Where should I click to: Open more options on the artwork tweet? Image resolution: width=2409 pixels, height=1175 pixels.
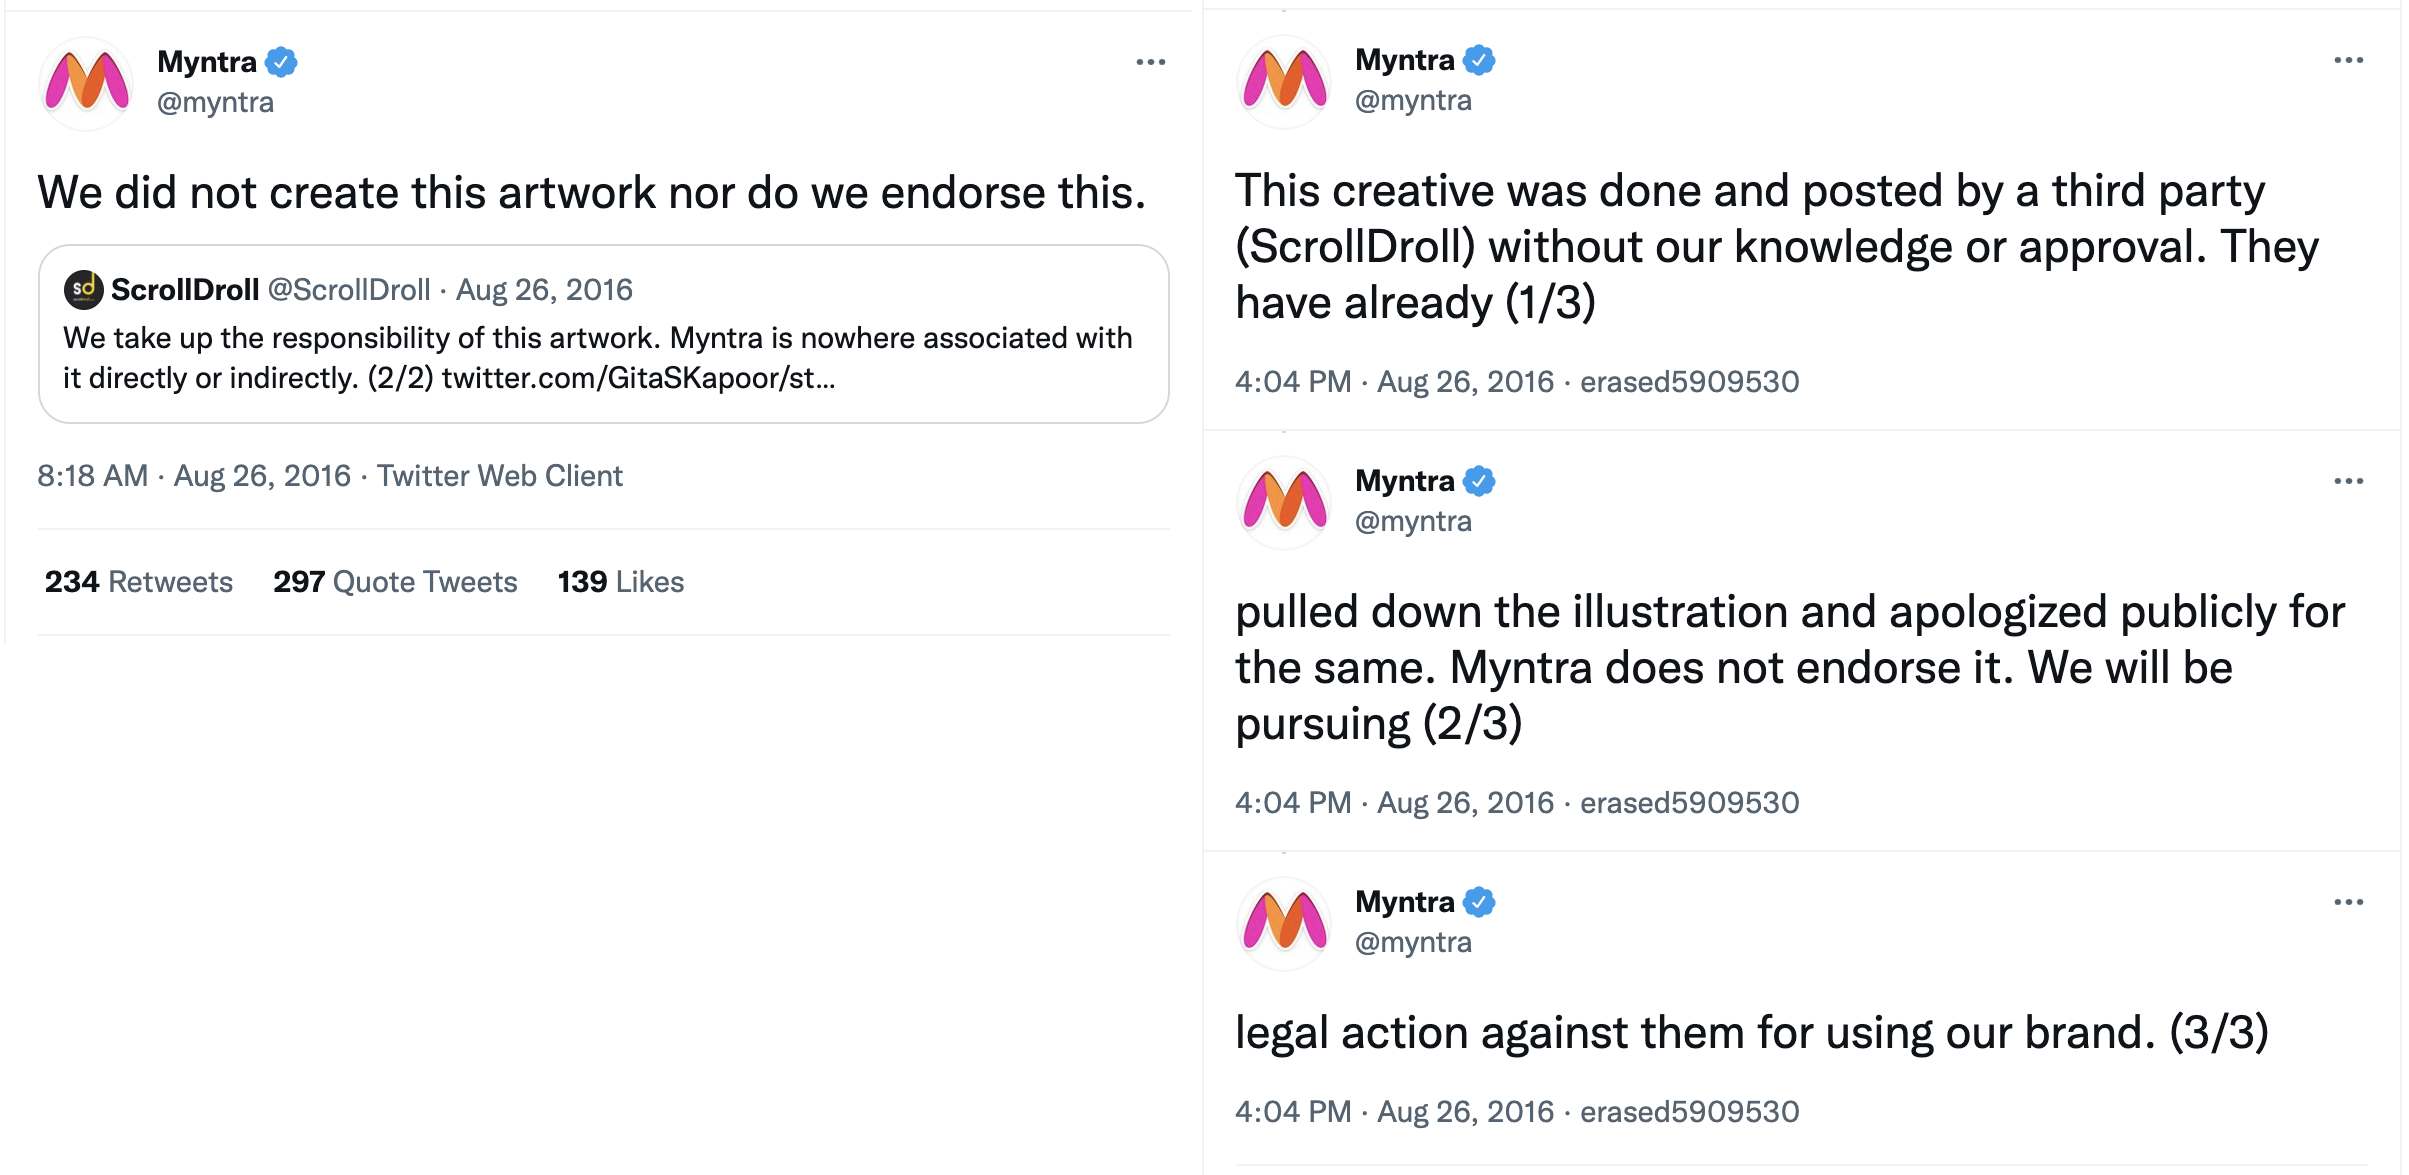click(x=1150, y=62)
